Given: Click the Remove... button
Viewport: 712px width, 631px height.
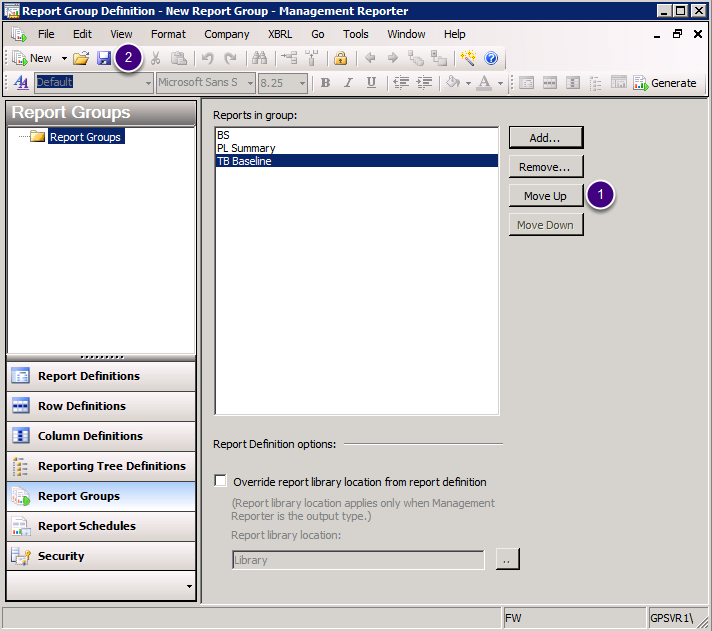Looking at the screenshot, I should click(x=546, y=167).
